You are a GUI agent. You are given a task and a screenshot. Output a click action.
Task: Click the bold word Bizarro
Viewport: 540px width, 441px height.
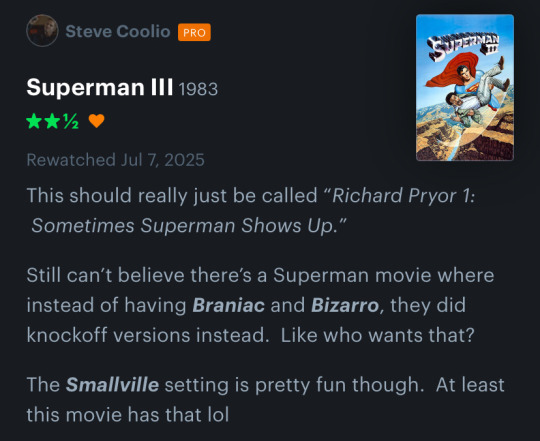point(345,305)
